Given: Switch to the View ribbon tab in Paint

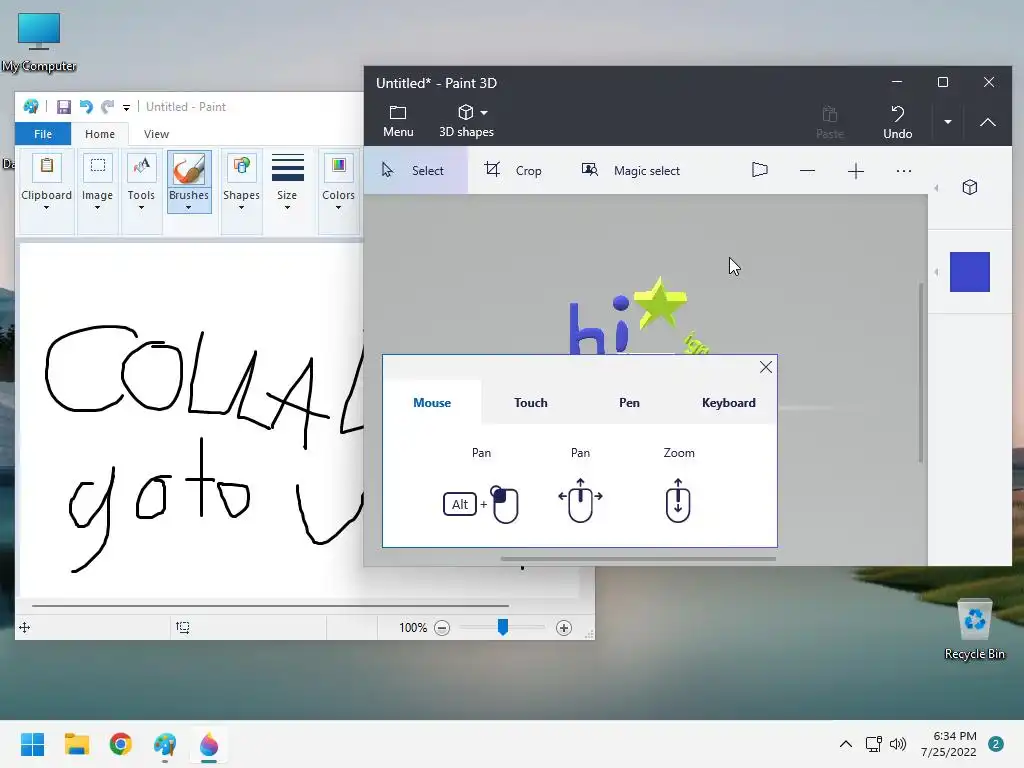Looking at the screenshot, I should click(x=156, y=134).
